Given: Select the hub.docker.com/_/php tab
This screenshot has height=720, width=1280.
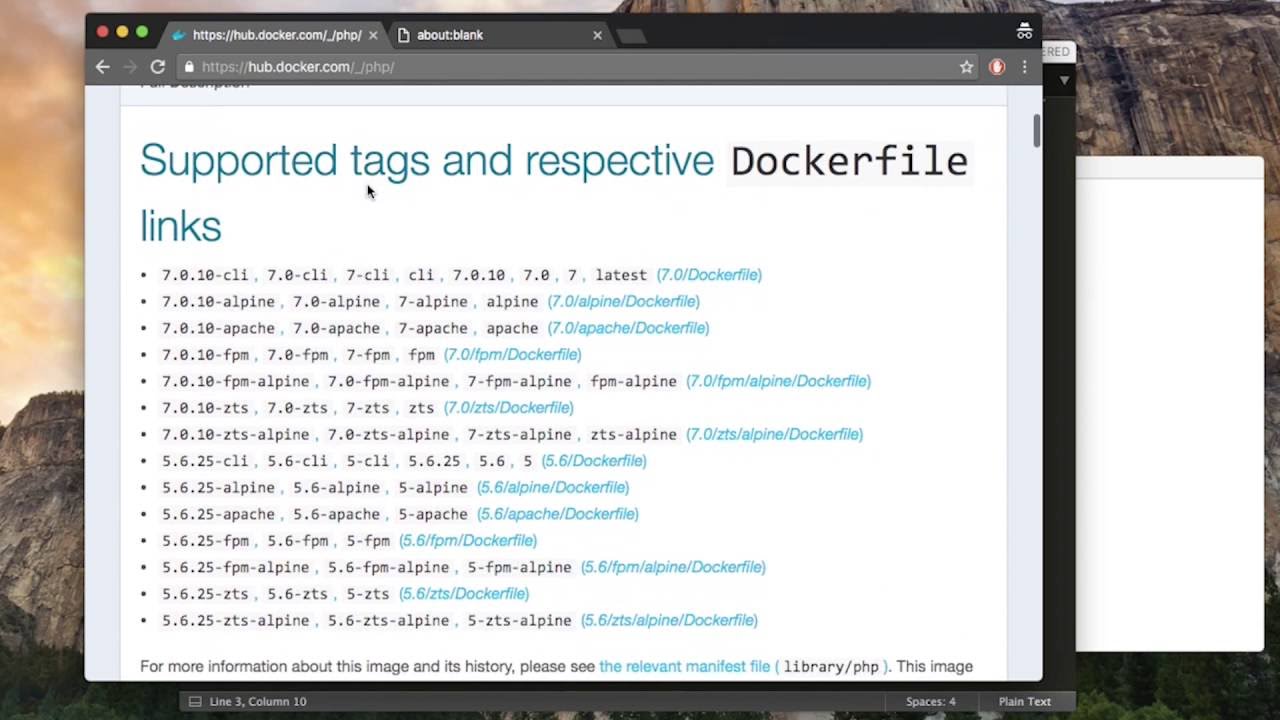Looking at the screenshot, I should pyautogui.click(x=276, y=35).
